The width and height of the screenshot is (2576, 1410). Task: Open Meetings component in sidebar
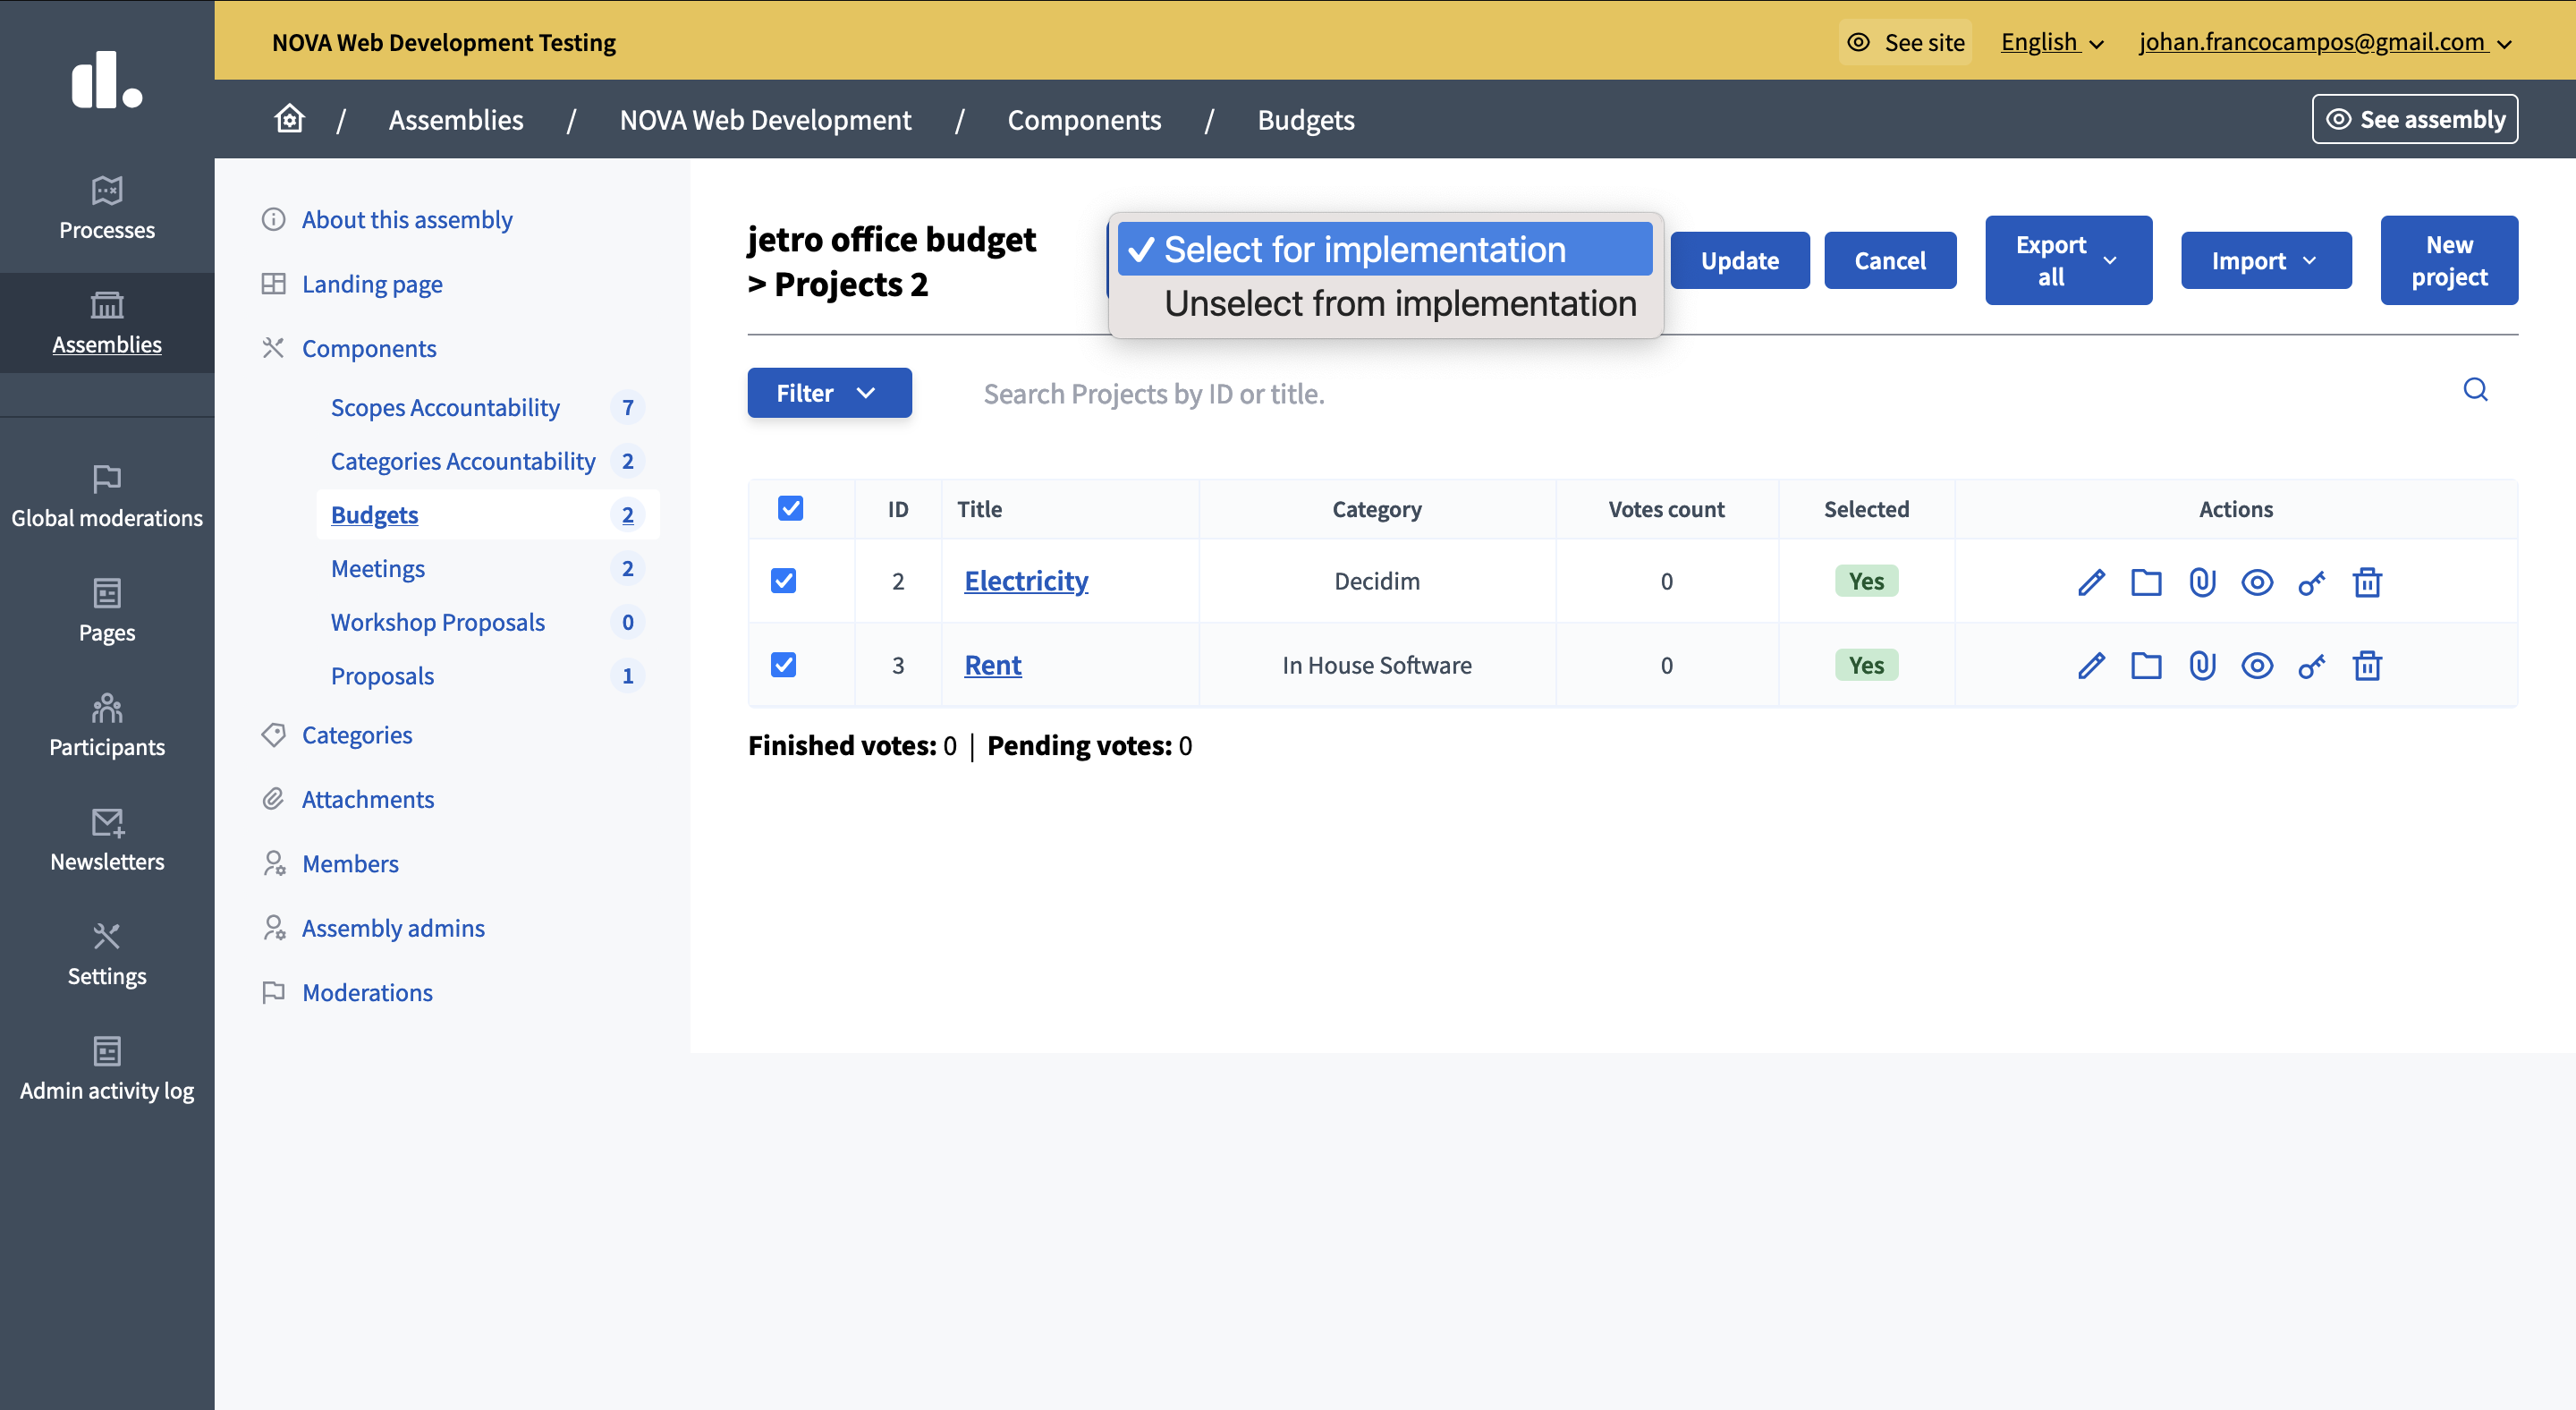[378, 569]
